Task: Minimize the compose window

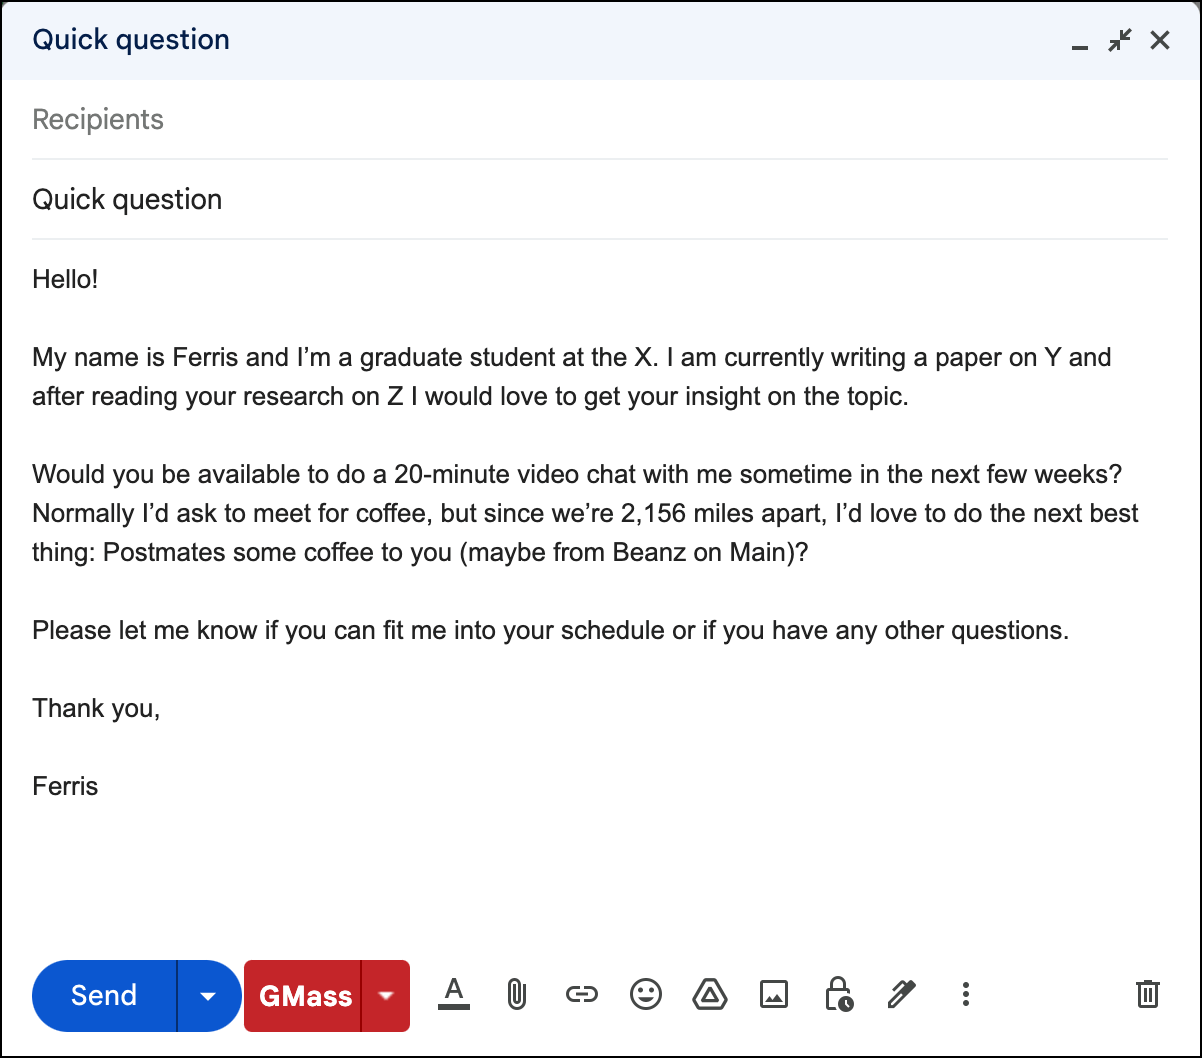Action: pyautogui.click(x=1080, y=42)
